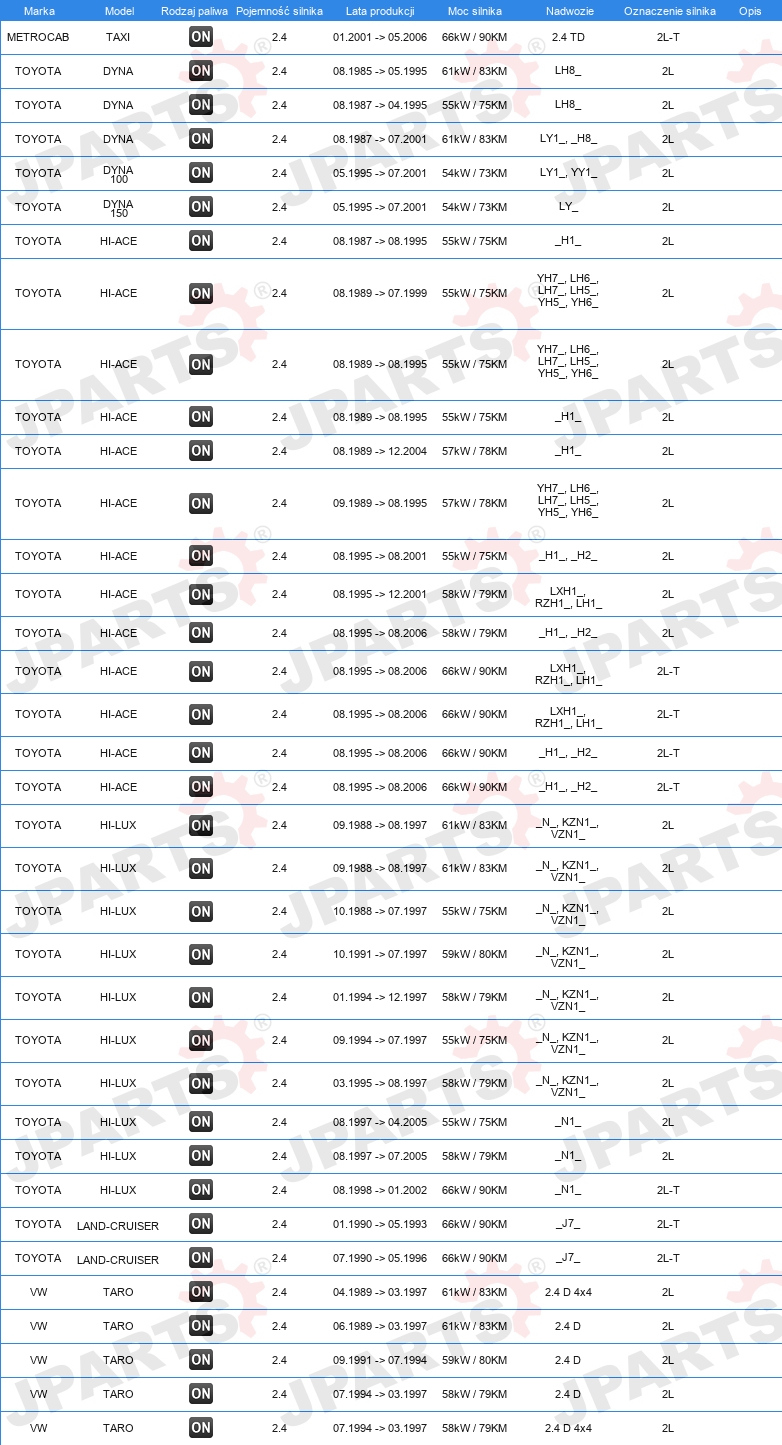Click the Oznaczenie silnika column header
The image size is (782, 1445).
pyautogui.click(x=669, y=11)
